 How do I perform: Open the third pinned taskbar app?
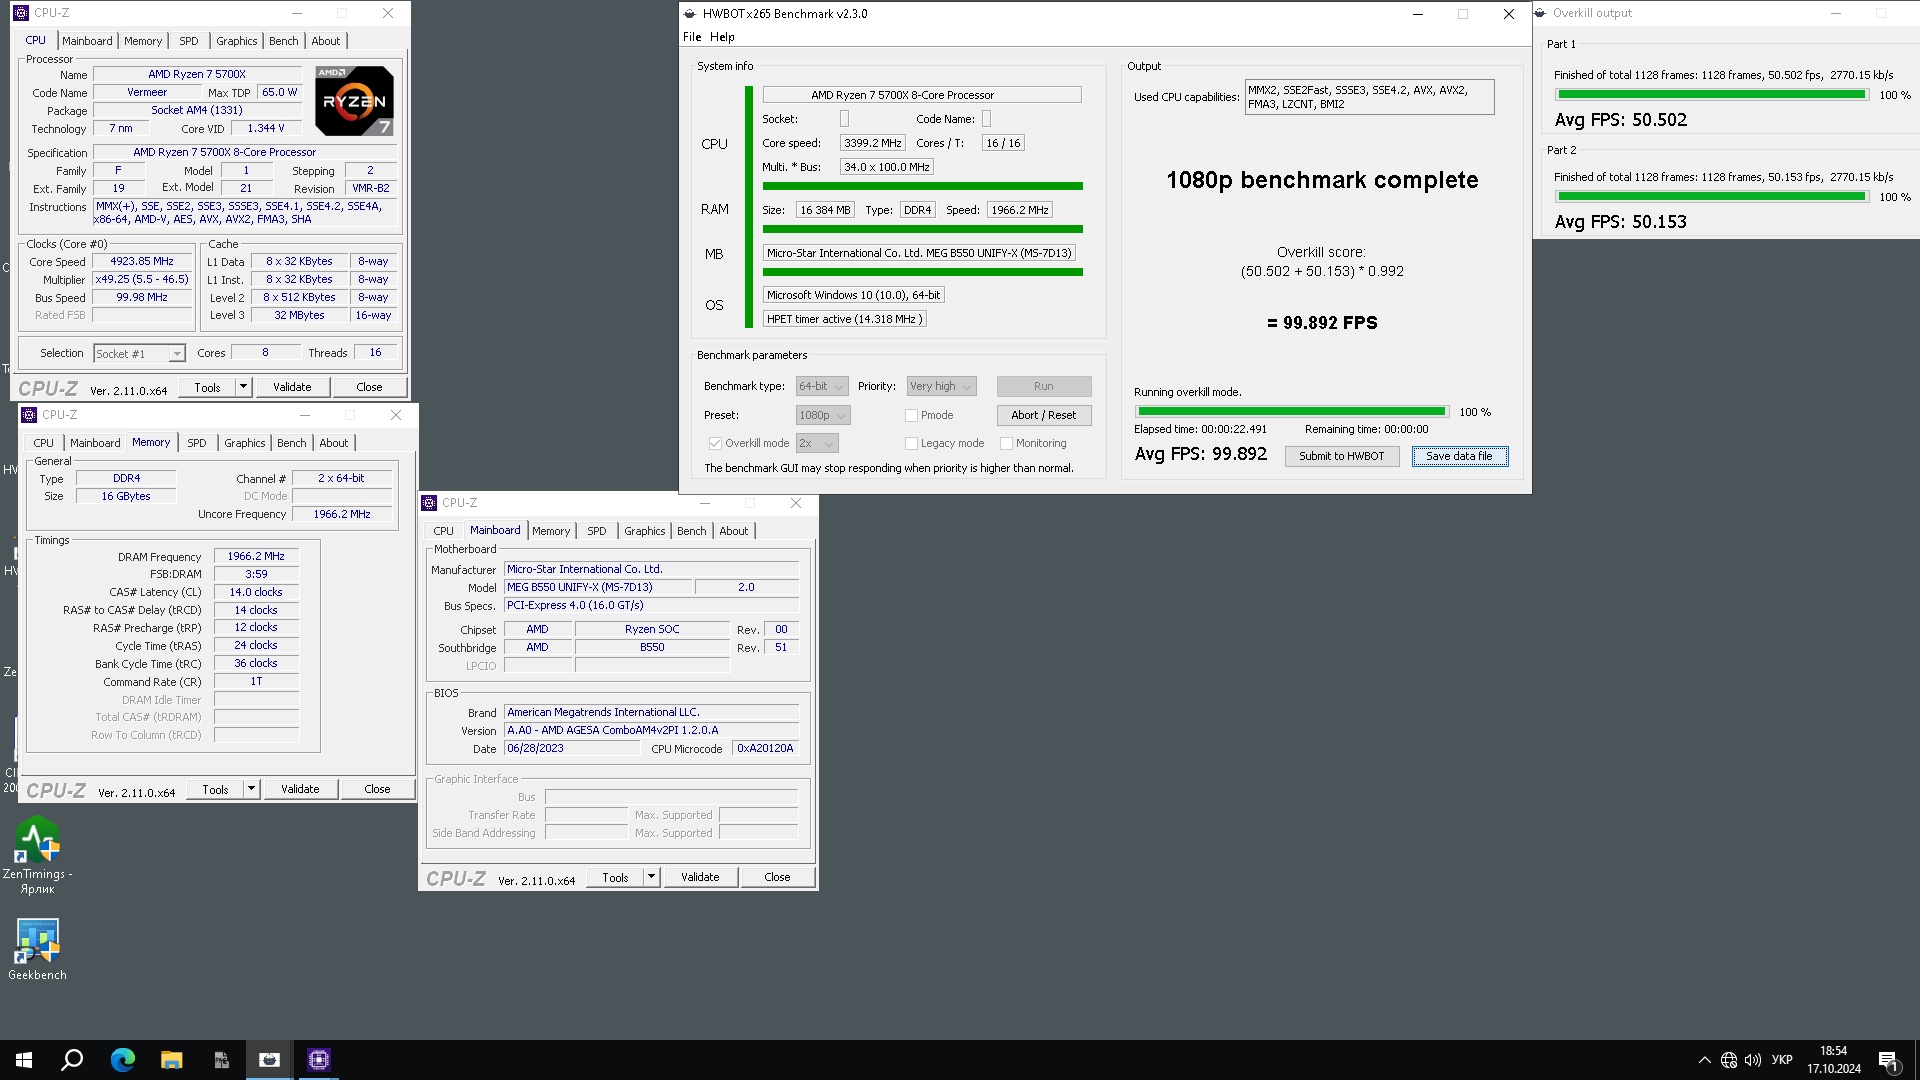coord(221,1060)
